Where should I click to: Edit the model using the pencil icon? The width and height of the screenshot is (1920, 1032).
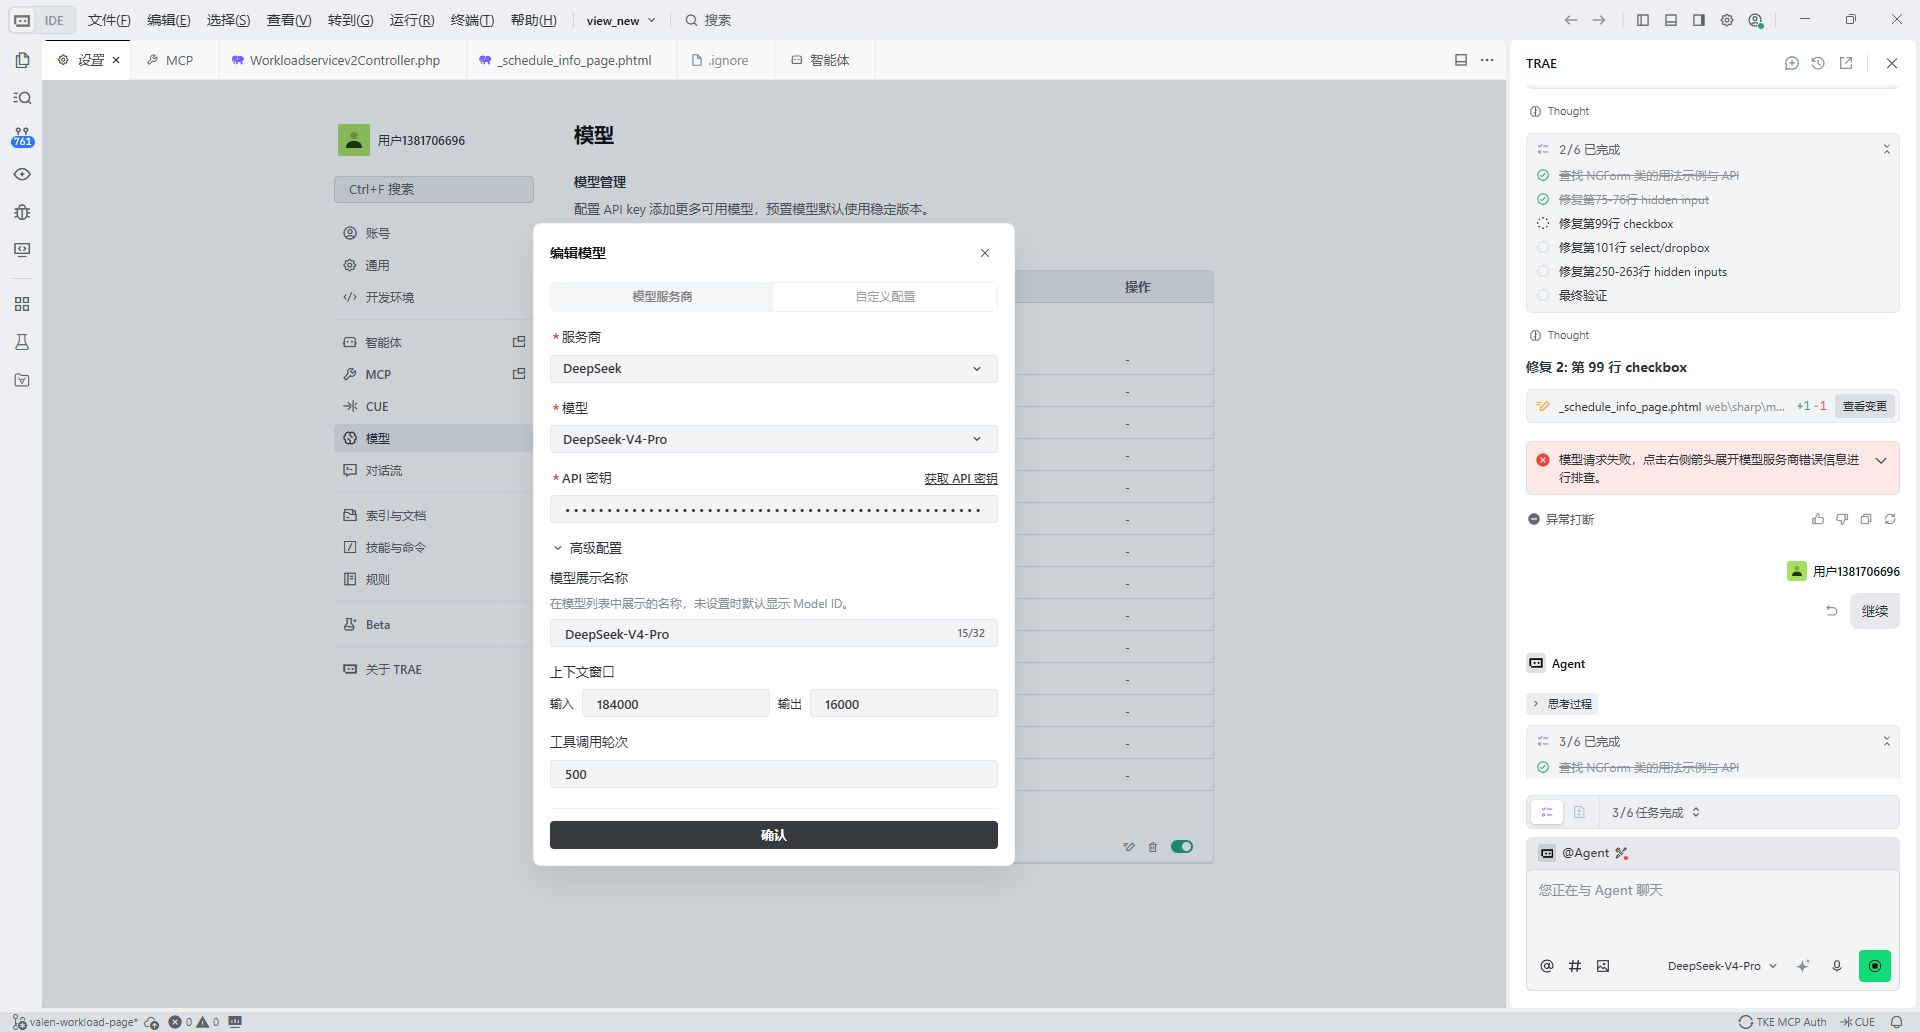pyautogui.click(x=1129, y=847)
